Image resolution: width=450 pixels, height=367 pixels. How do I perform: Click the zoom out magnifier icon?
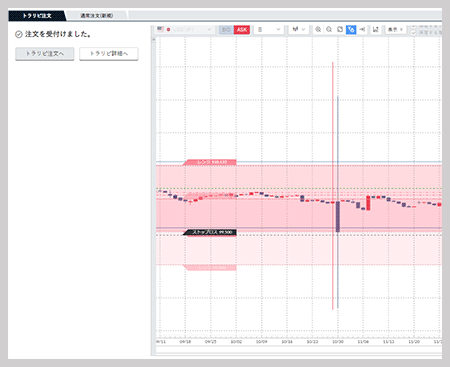click(x=329, y=29)
